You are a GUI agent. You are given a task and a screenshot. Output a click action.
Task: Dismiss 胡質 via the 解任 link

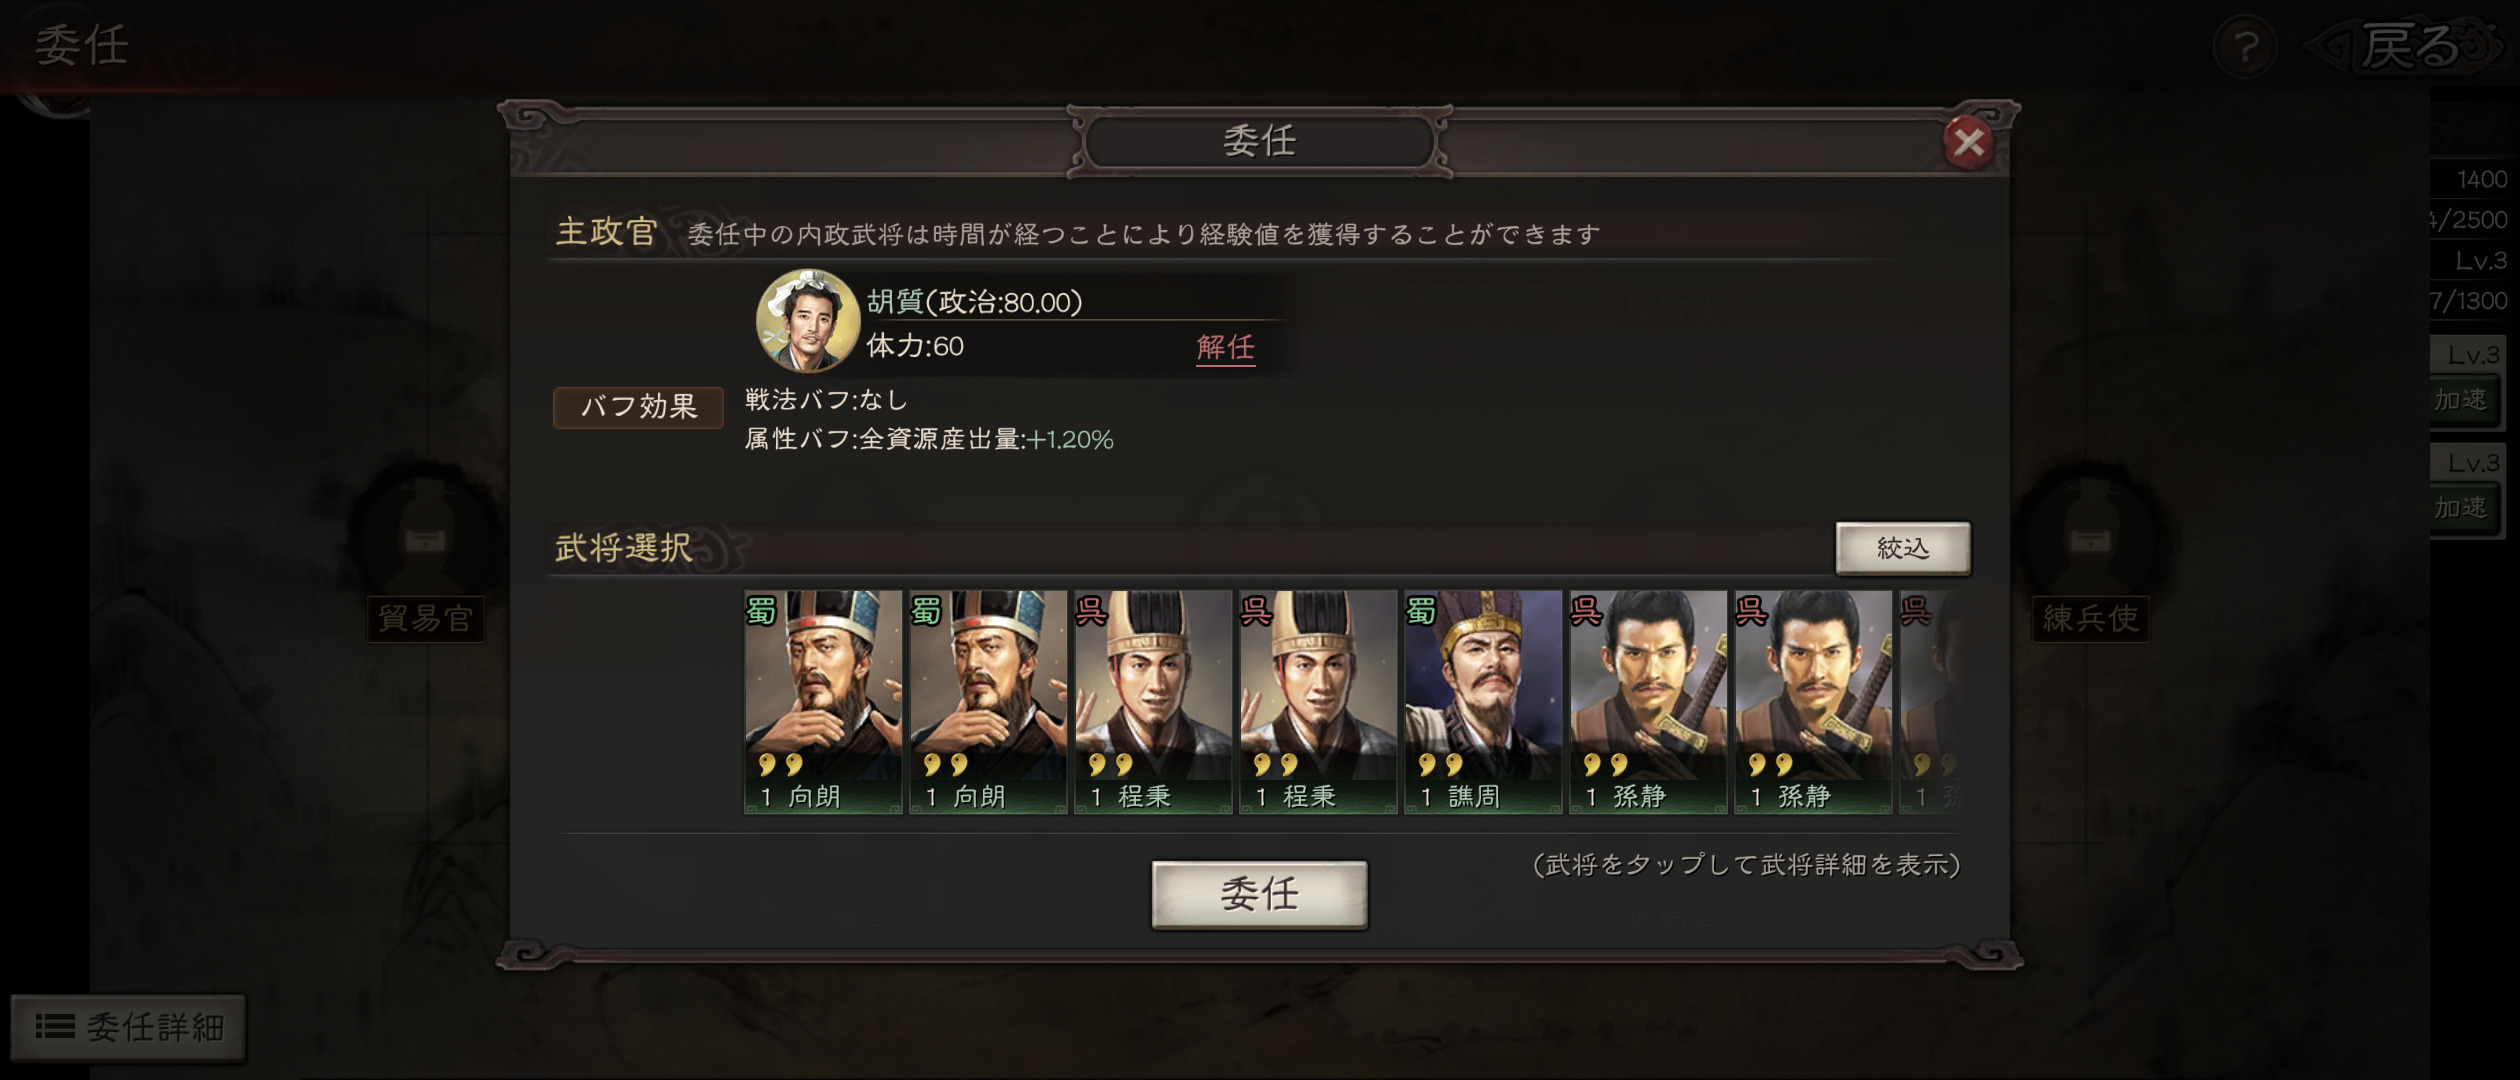coord(1225,347)
